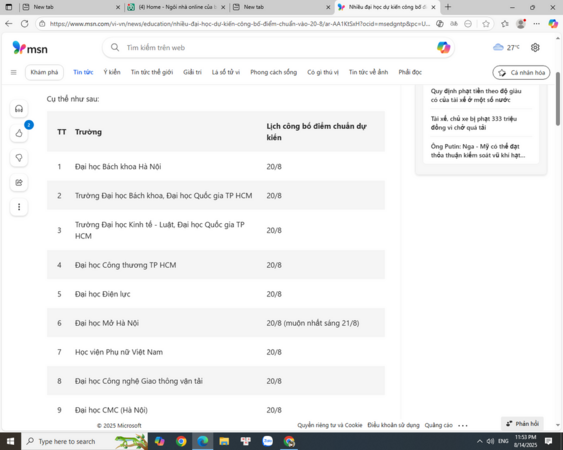This screenshot has height=450, width=563.
Task: Expand hidden system tray icons chevron
Action: pos(479,441)
